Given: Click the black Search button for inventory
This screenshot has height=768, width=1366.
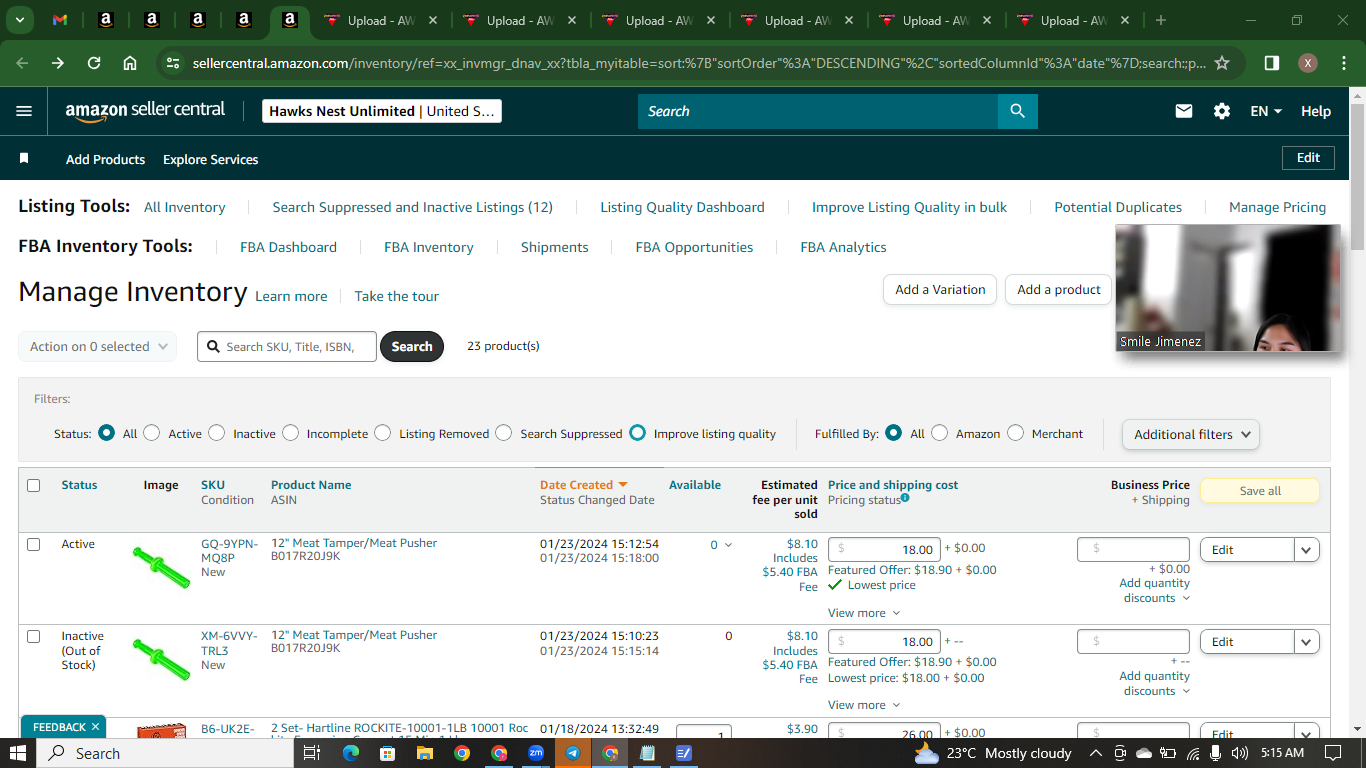Looking at the screenshot, I should 412,346.
